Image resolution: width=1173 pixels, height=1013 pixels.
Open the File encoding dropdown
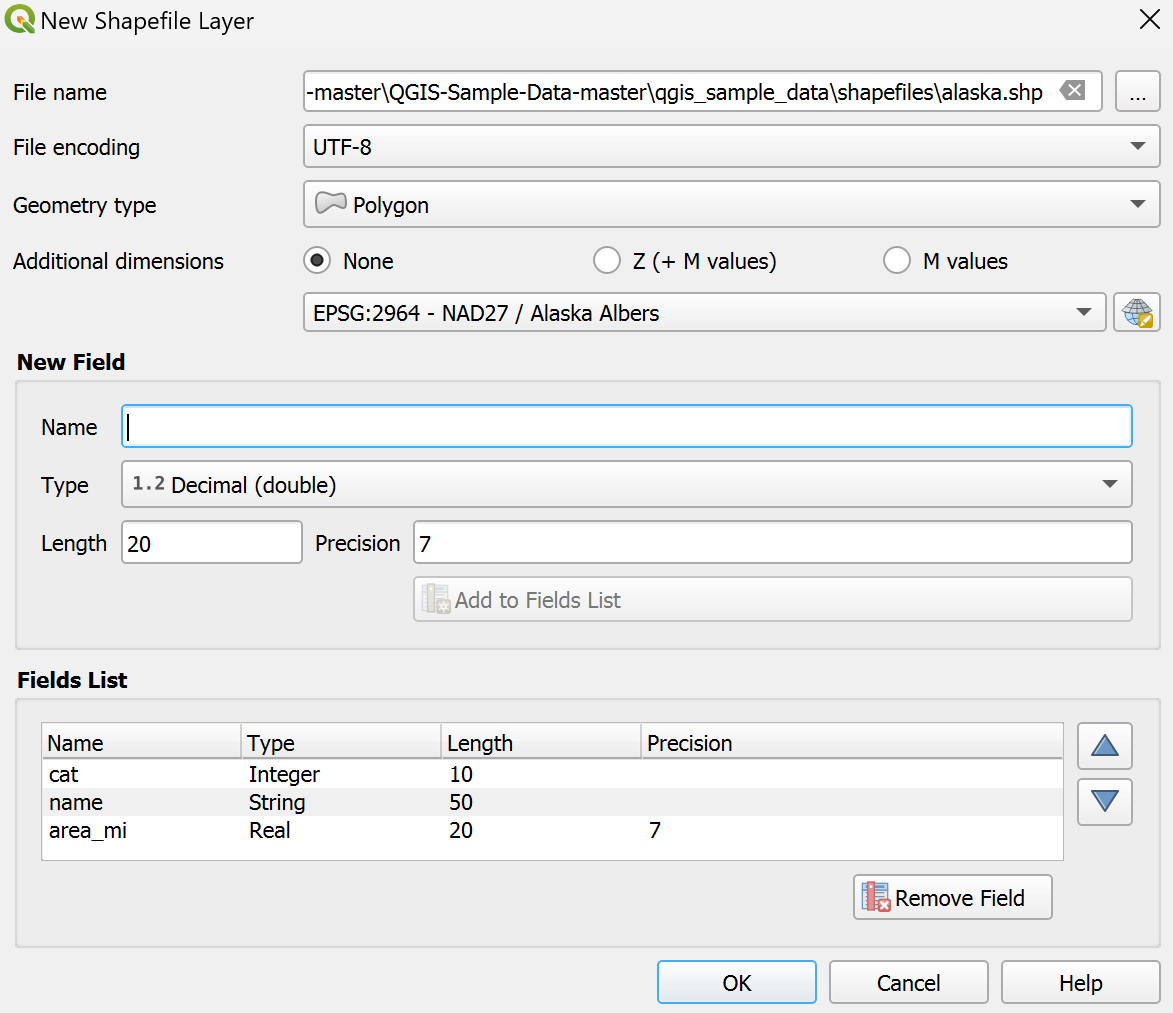pos(730,147)
